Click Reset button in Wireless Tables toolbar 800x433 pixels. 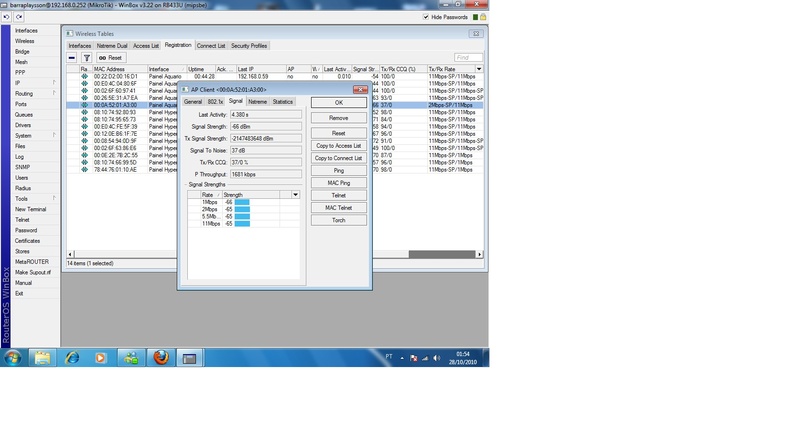click(111, 58)
